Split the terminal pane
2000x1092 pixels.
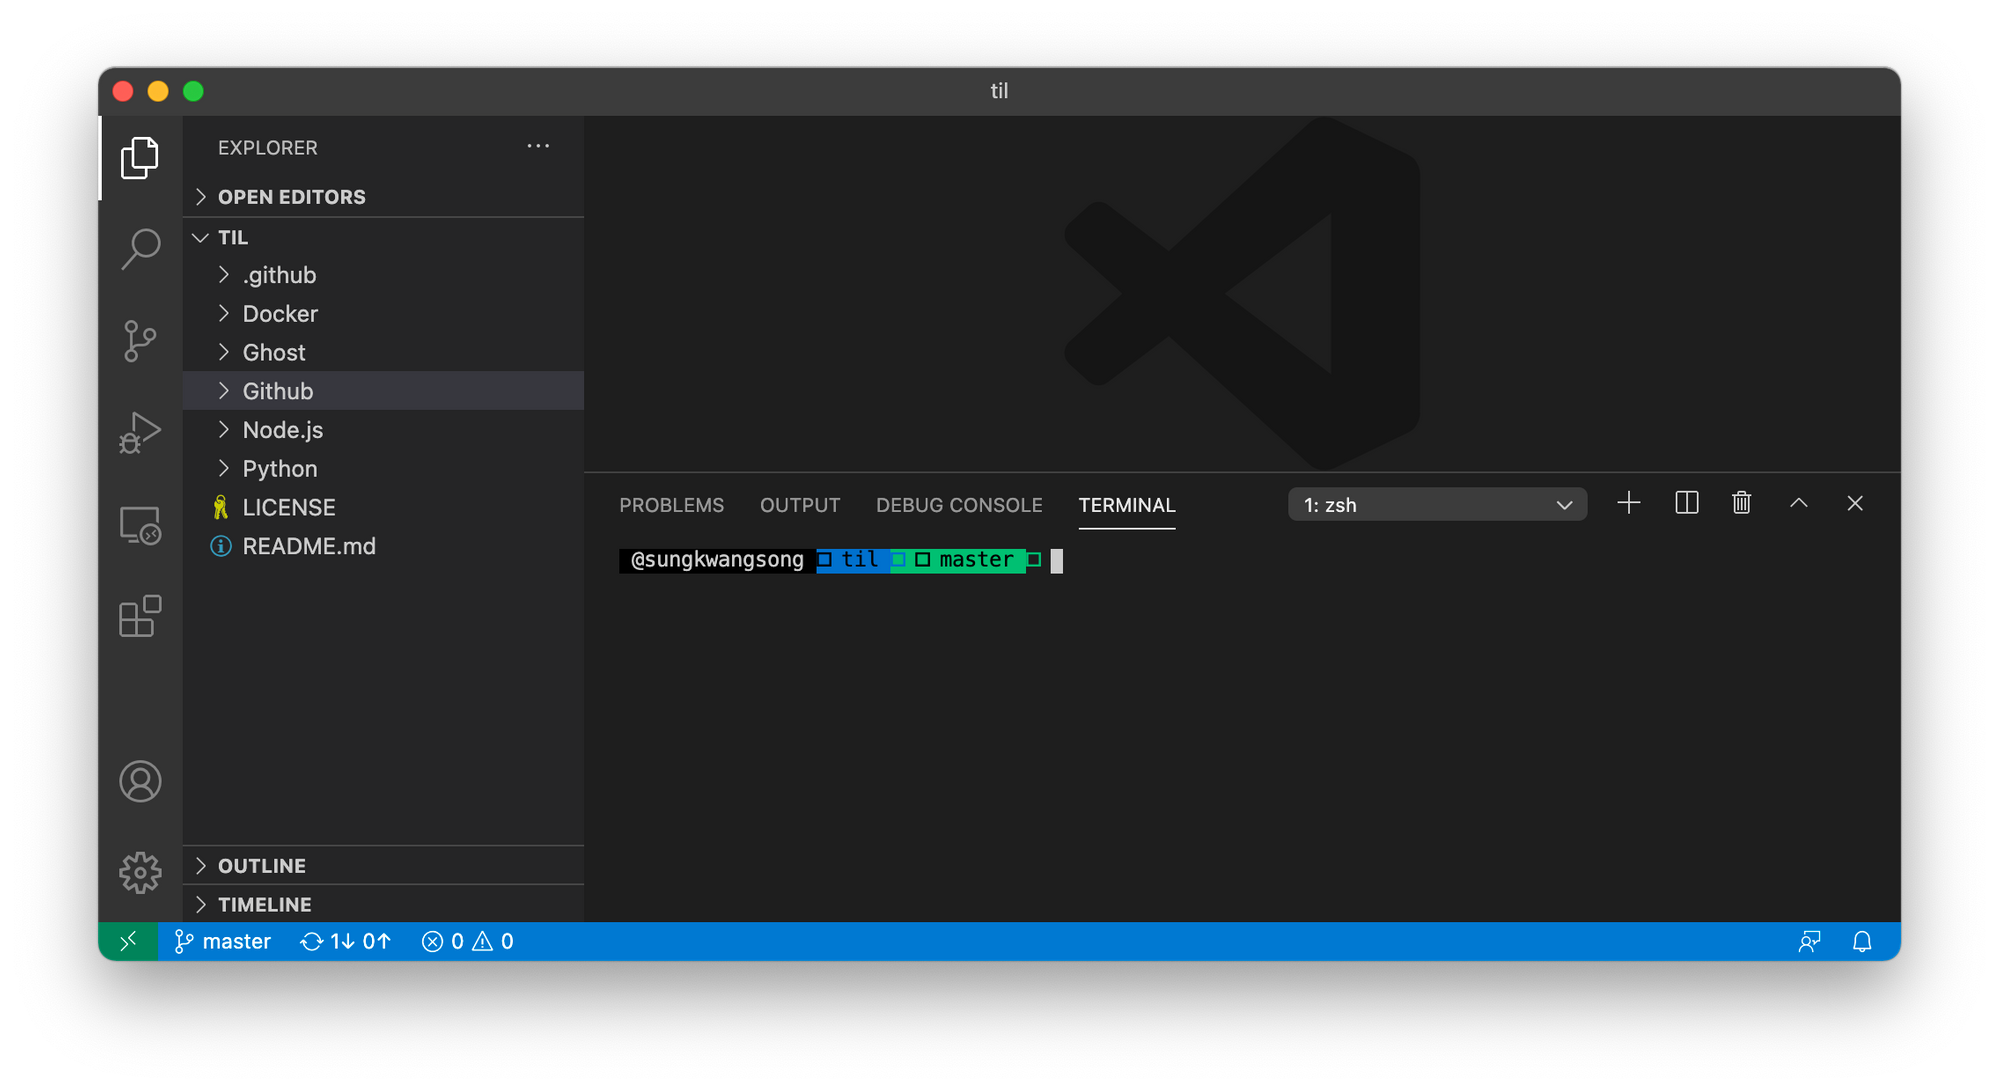click(x=1686, y=503)
